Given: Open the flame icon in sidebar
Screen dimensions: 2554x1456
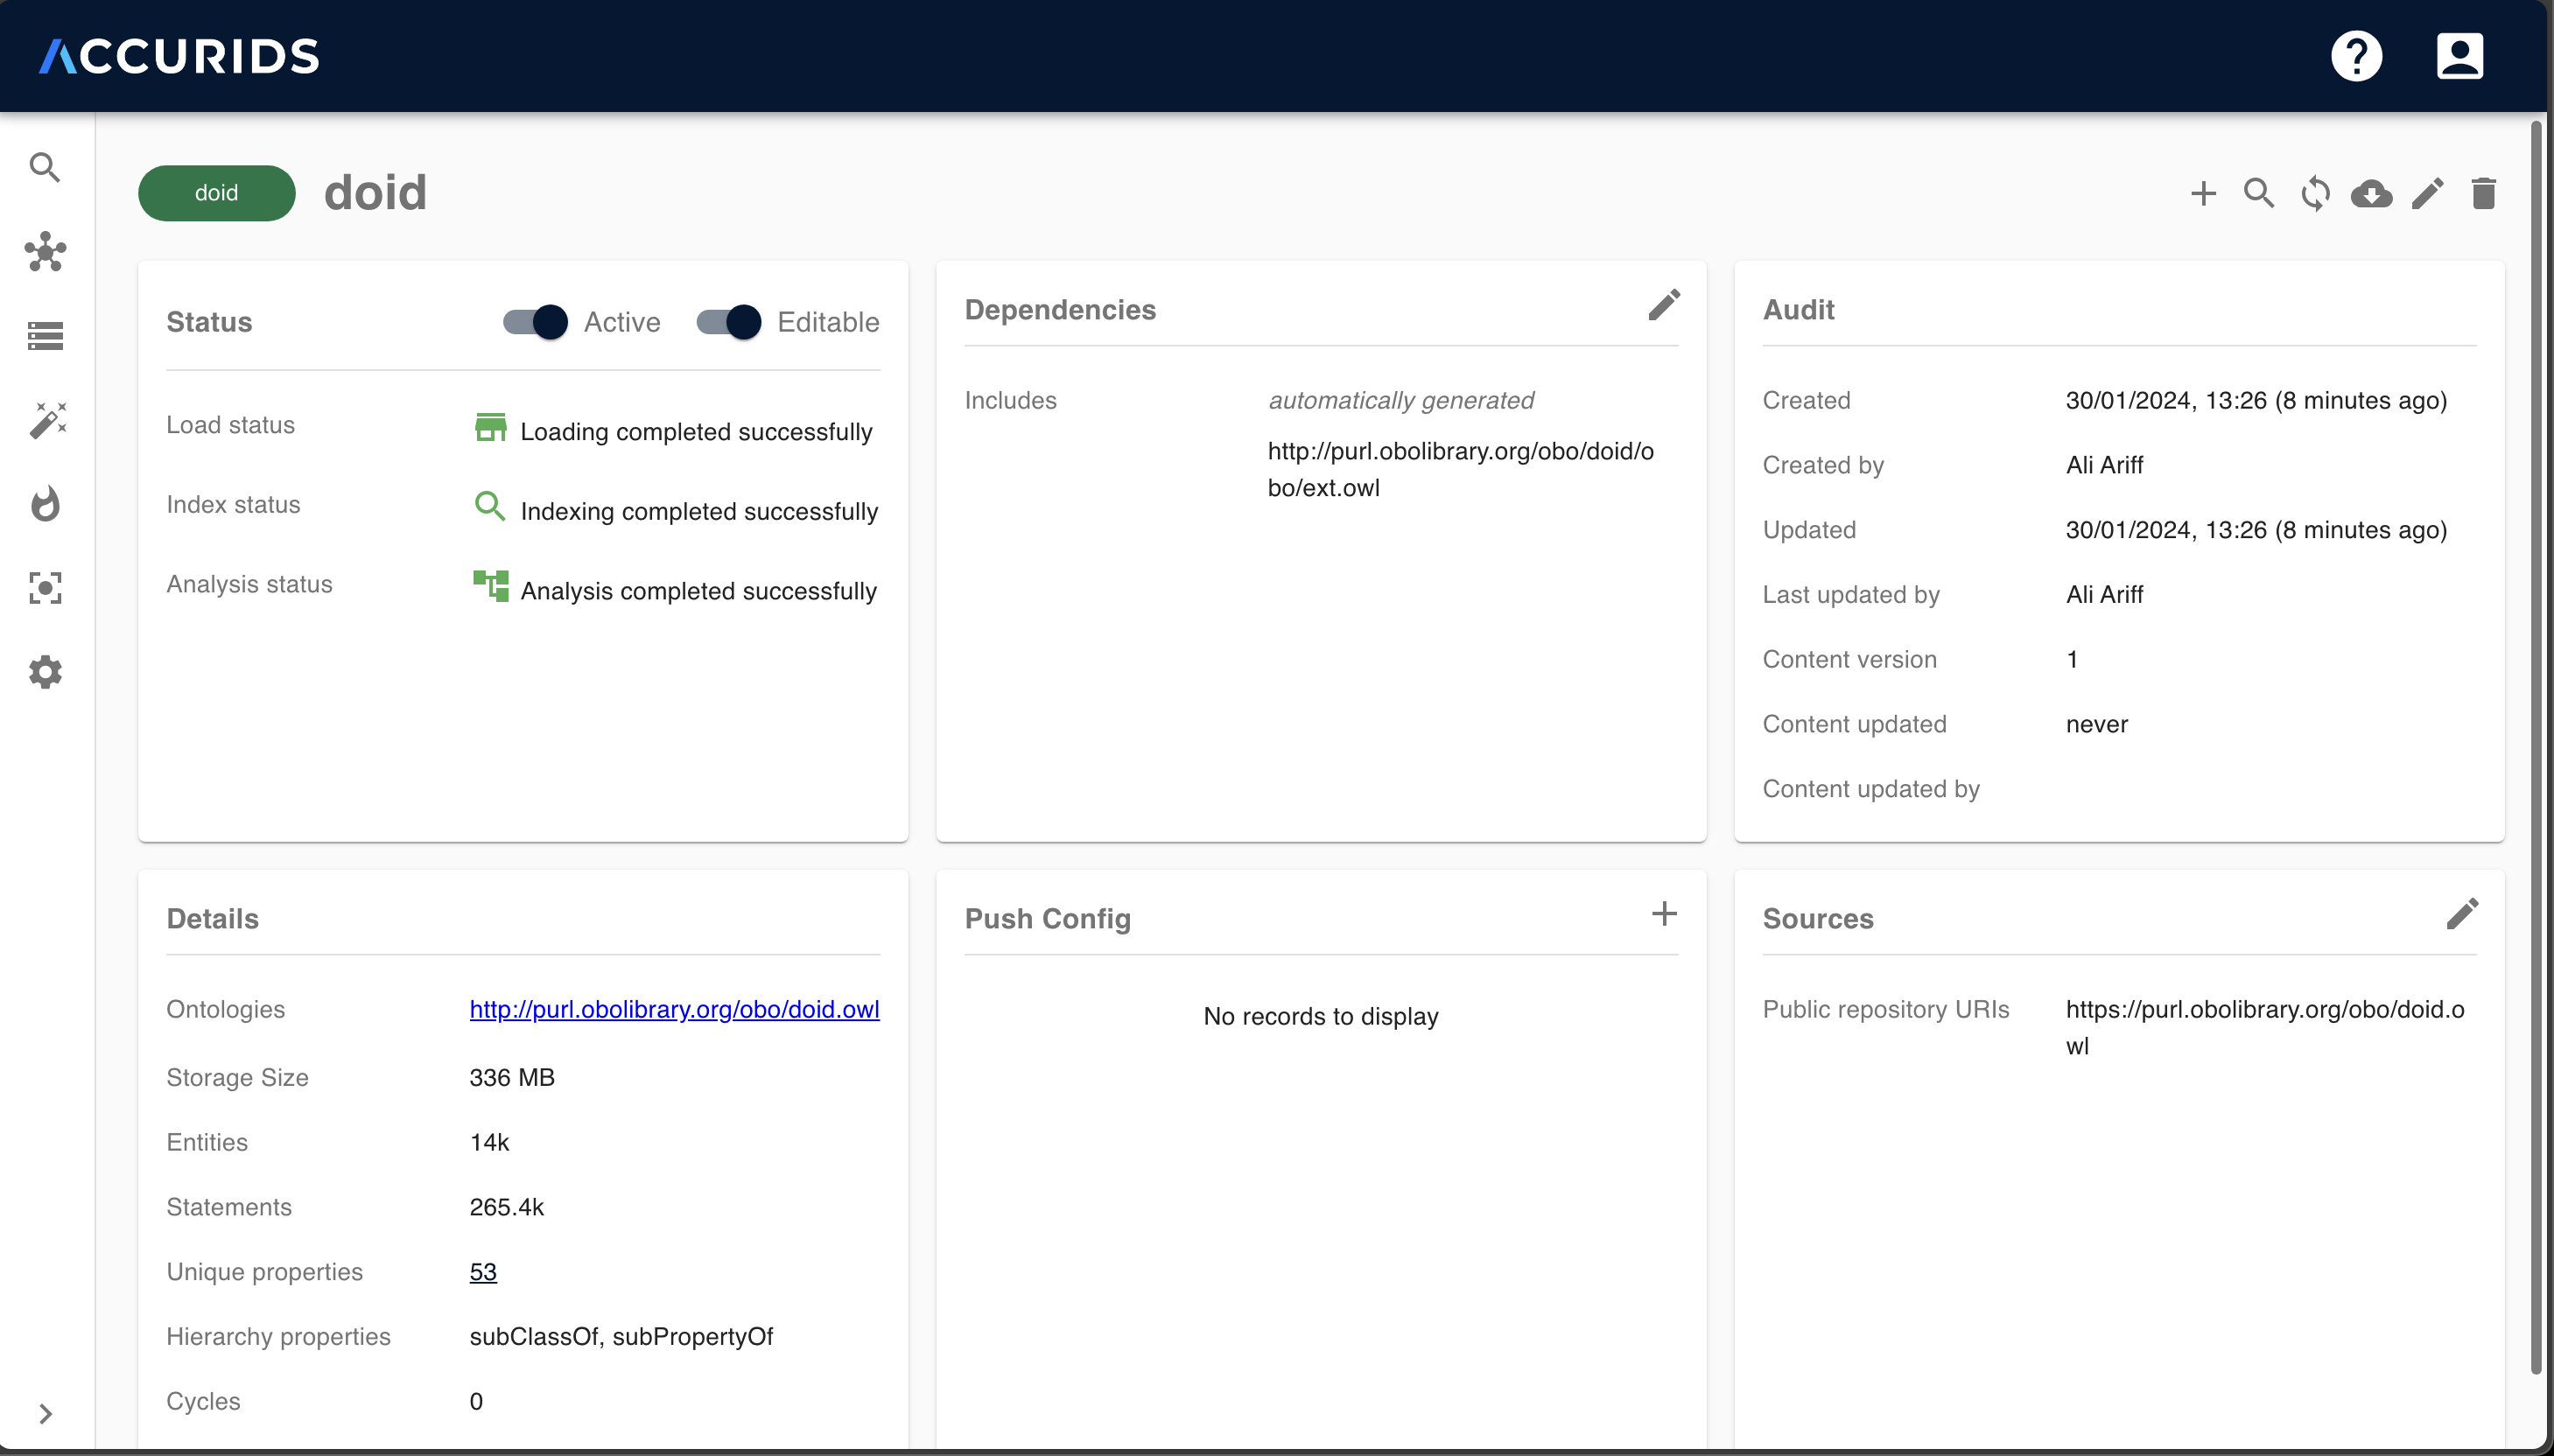Looking at the screenshot, I should click(x=45, y=504).
